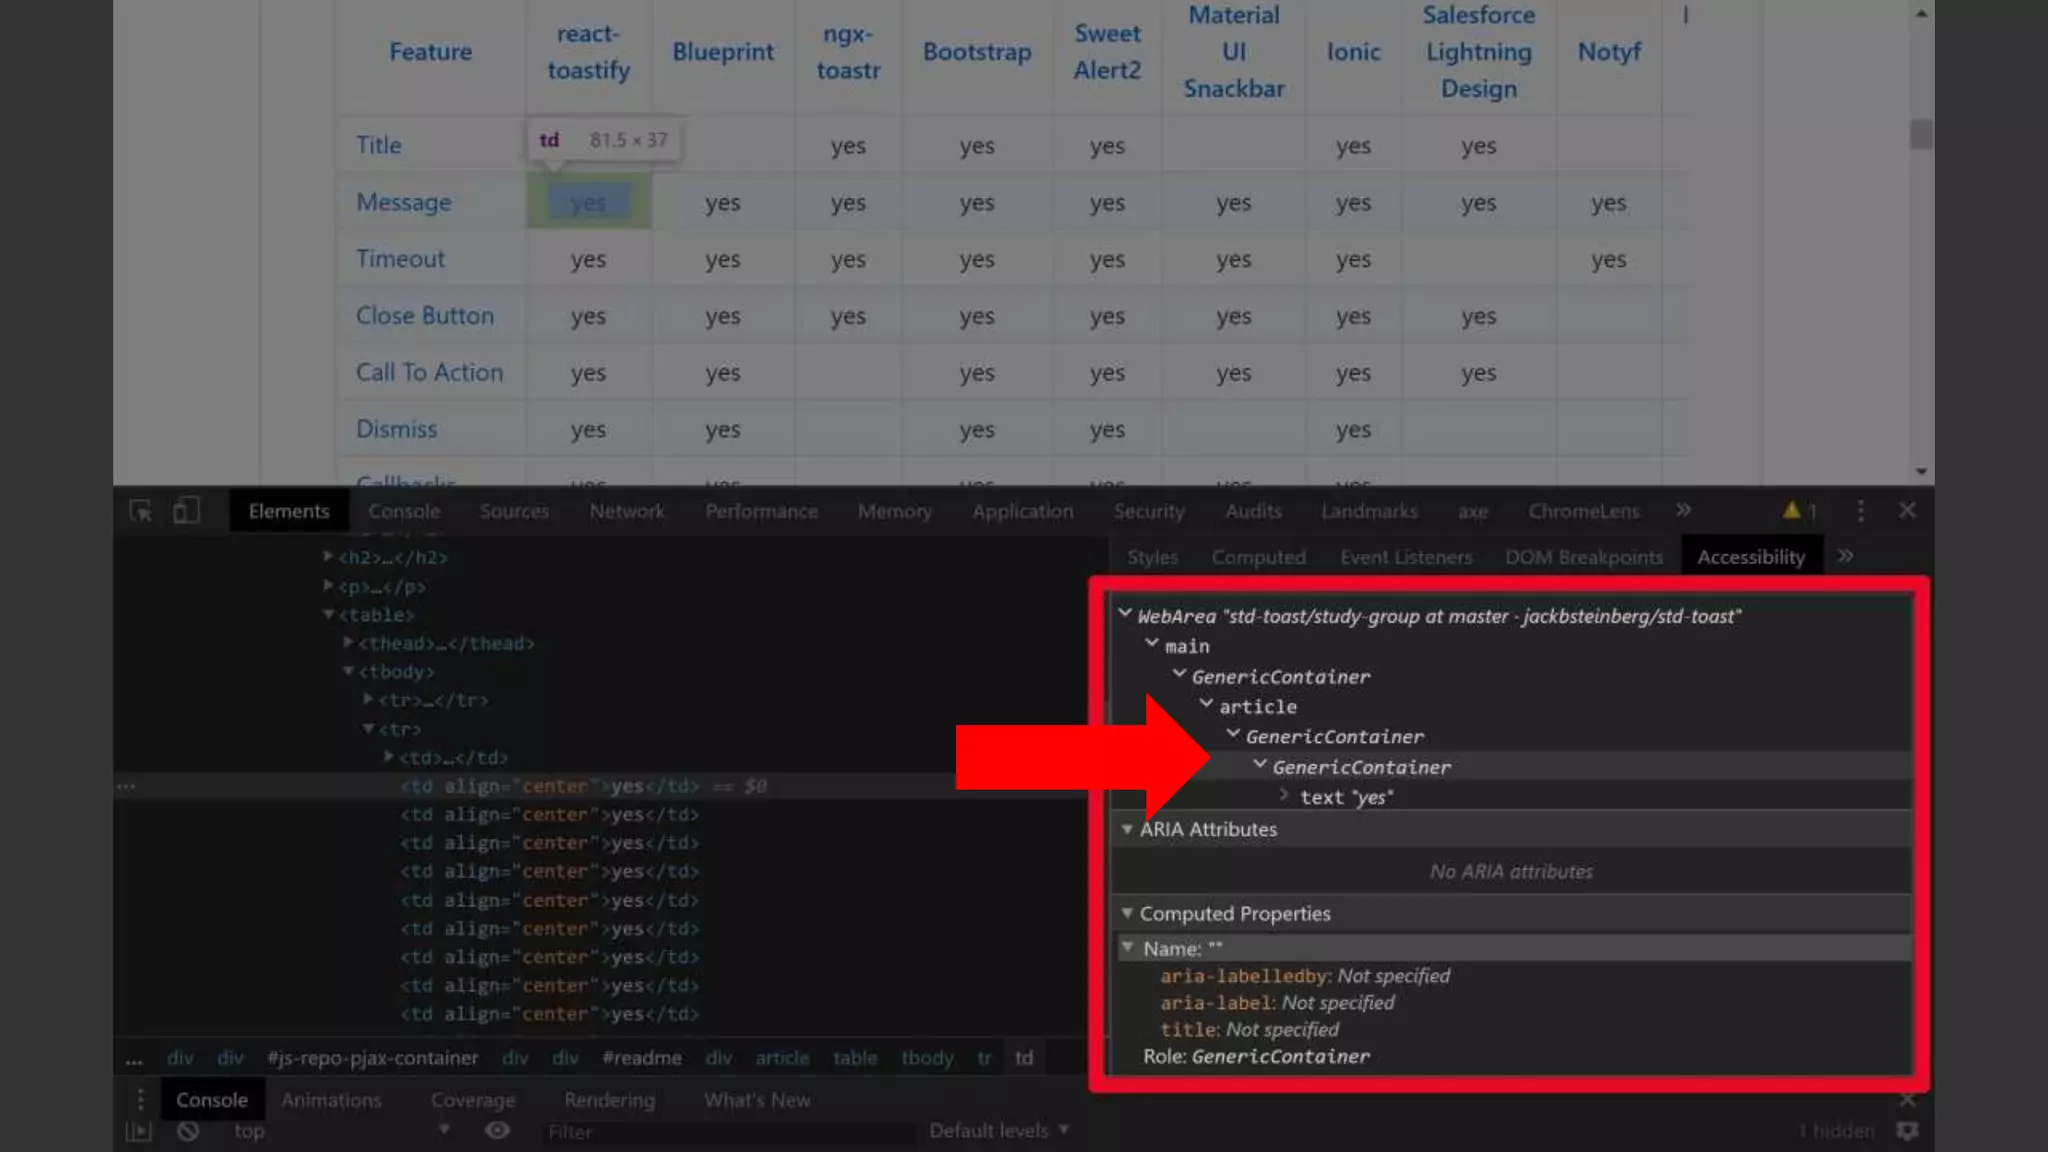
Task: Click the console Filter input field
Action: tap(728, 1131)
